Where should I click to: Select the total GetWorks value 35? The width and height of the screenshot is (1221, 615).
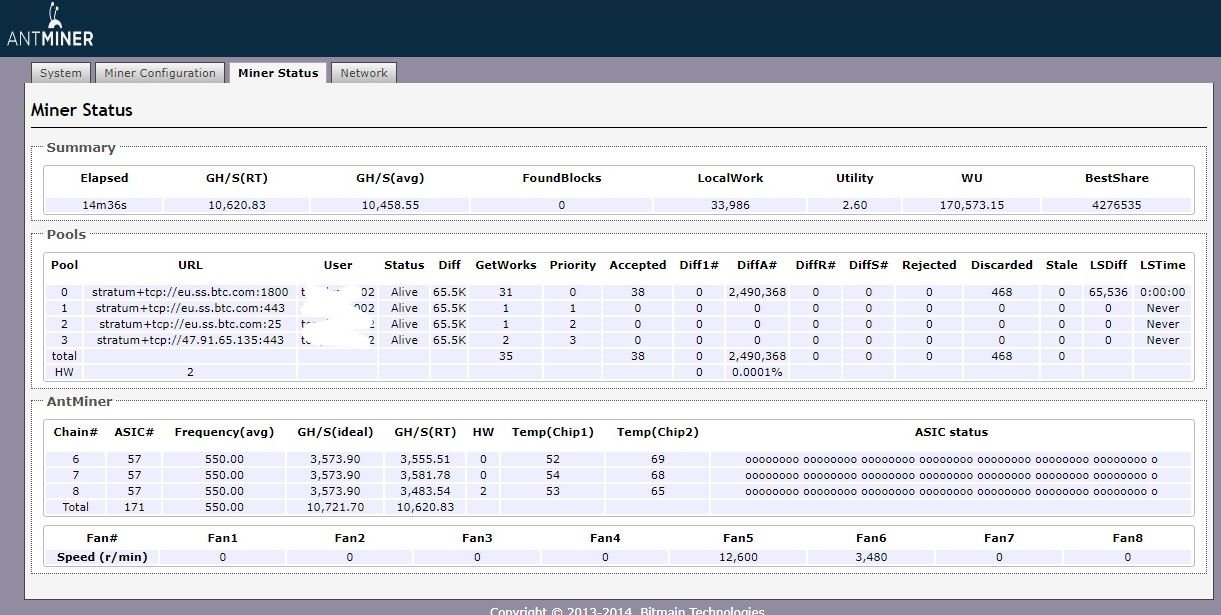tap(505, 356)
